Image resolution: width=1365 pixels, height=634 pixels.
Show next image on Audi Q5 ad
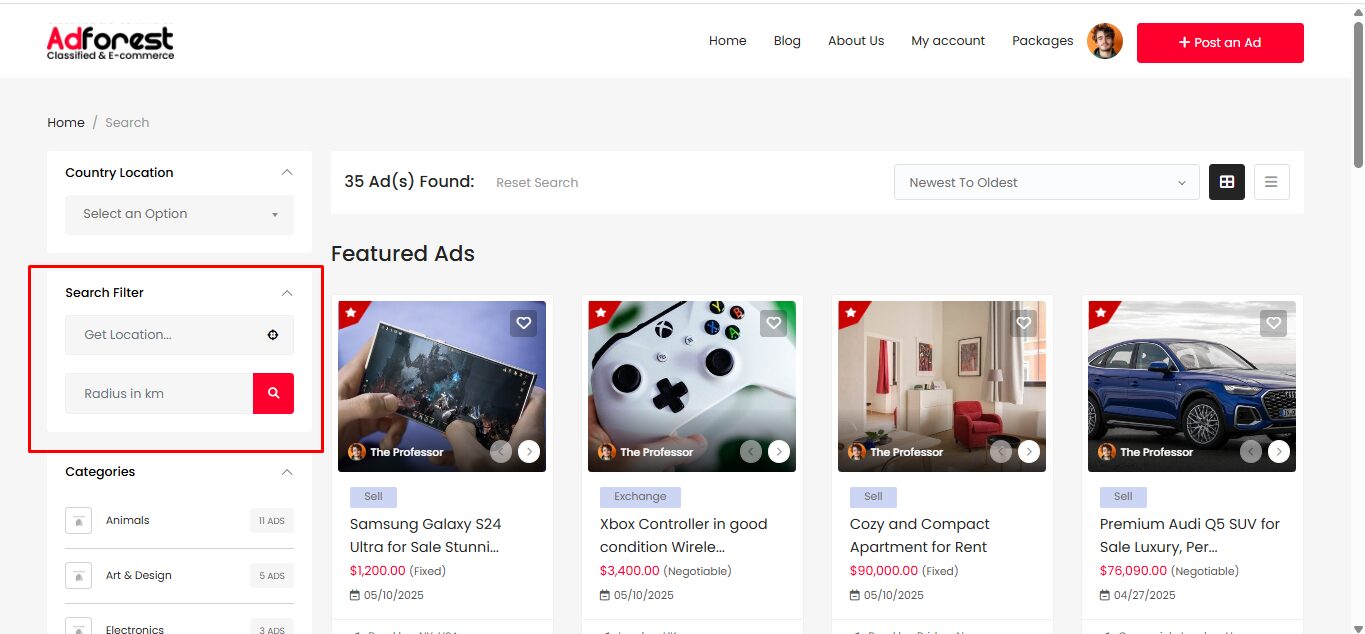tap(1278, 452)
